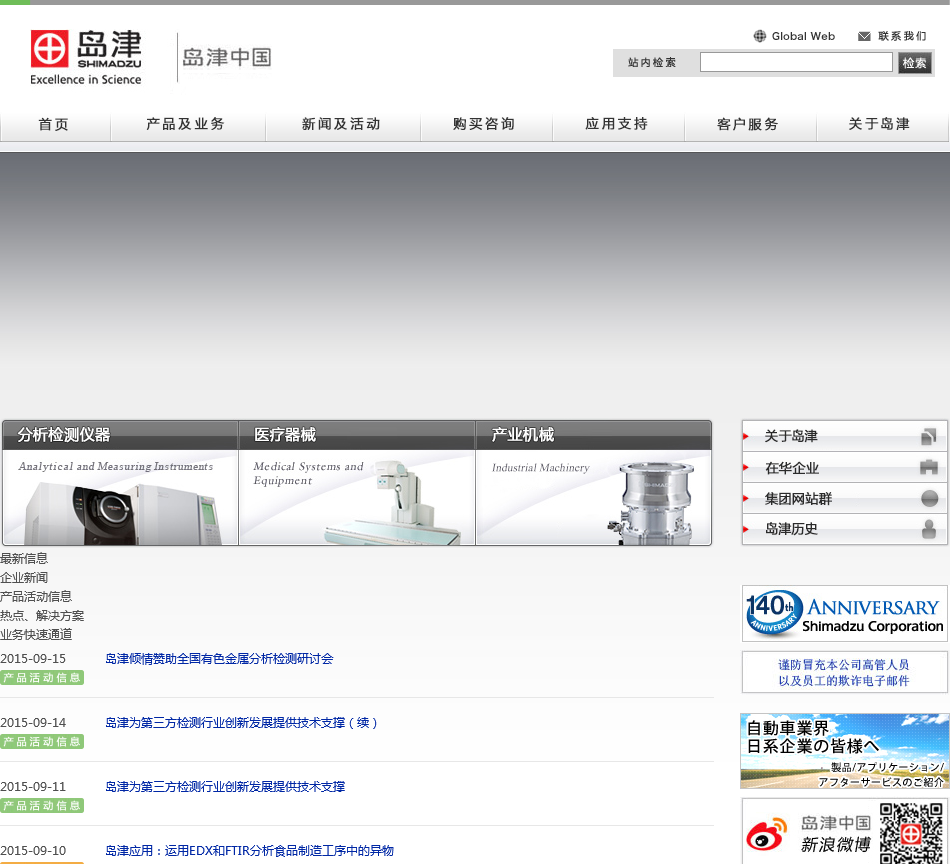
Task: Click the person icon in 岛津历史 row
Action: (x=929, y=529)
